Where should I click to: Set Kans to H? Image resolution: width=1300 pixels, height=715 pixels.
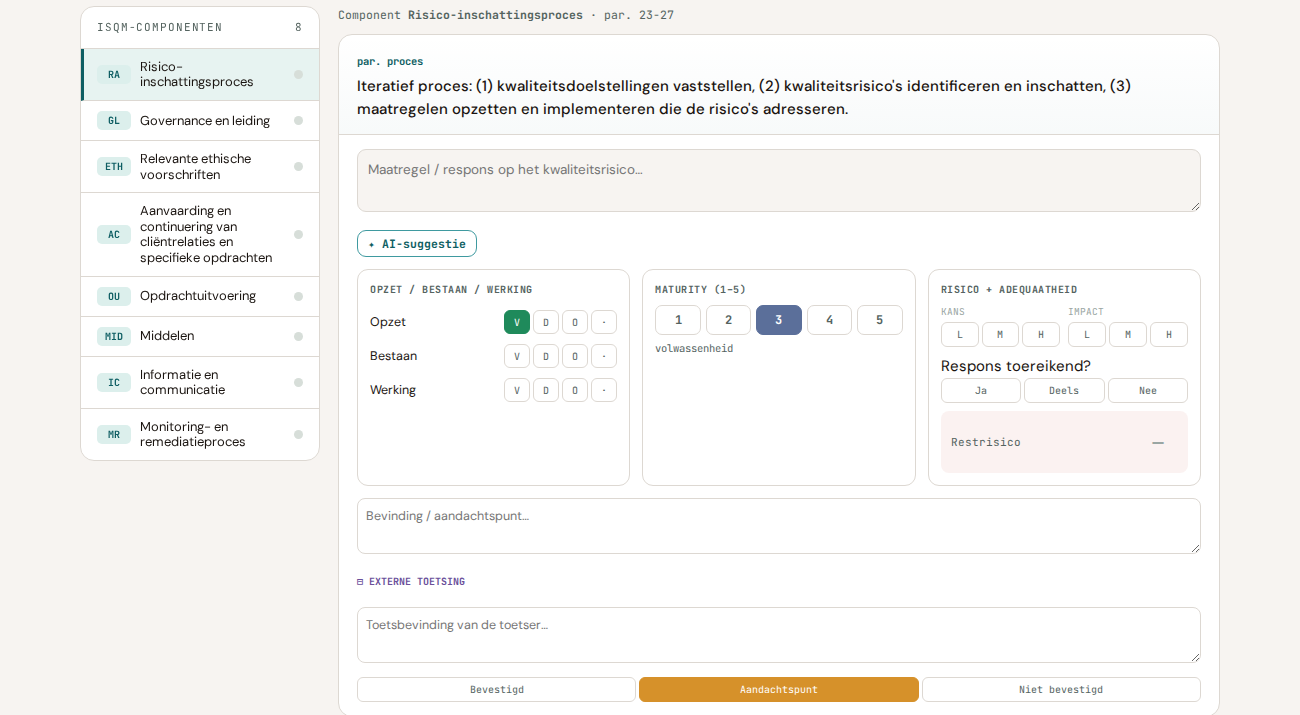[x=1041, y=335]
